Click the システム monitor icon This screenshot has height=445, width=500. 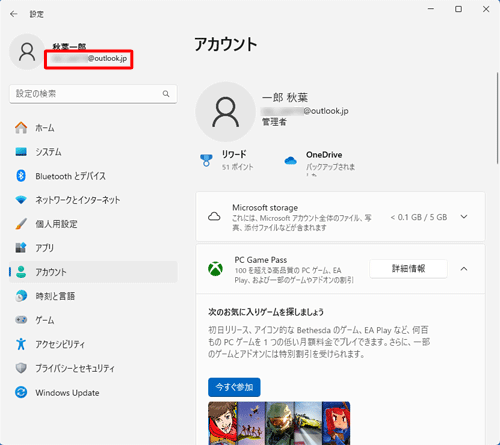[21, 152]
